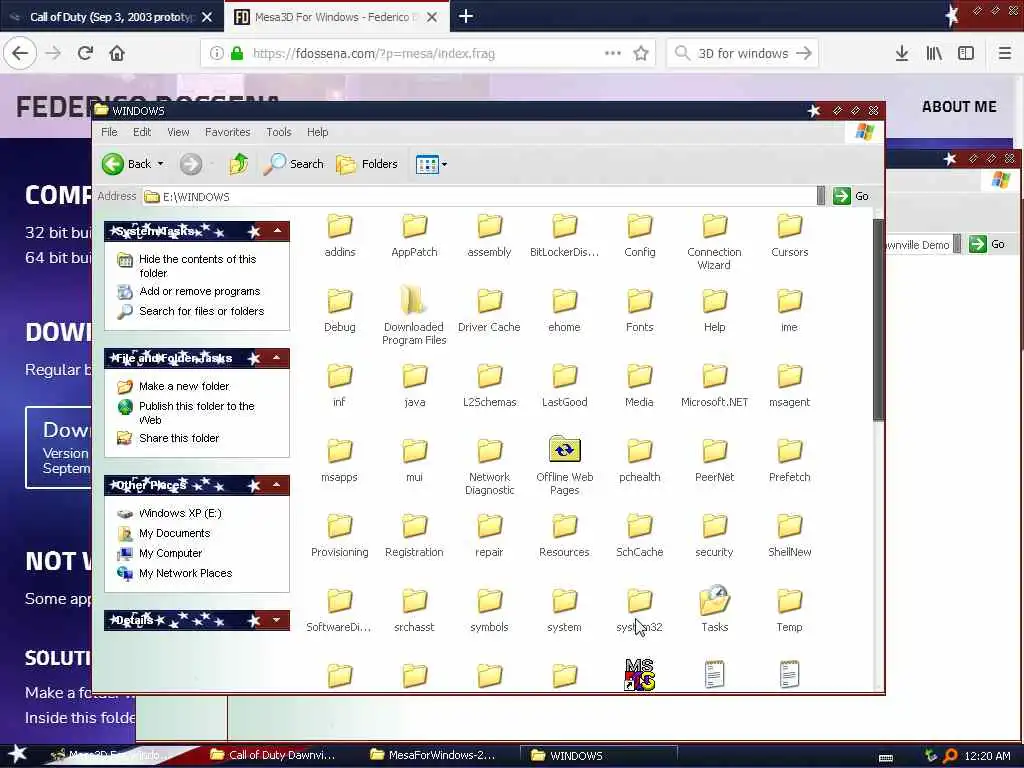Open the View menu
Screen dimensions: 1024x768
pos(178,132)
